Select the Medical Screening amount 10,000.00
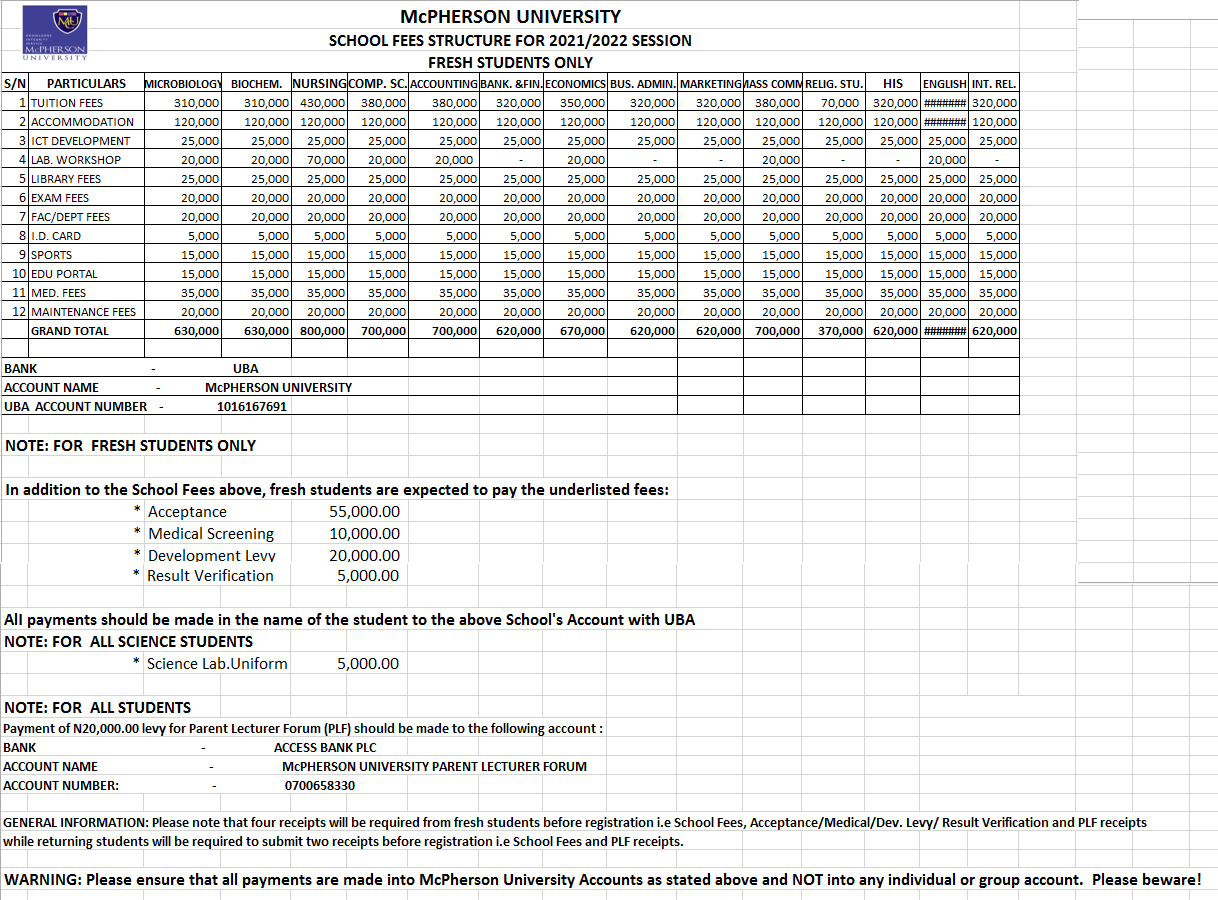The width and height of the screenshot is (1218, 900). point(364,534)
